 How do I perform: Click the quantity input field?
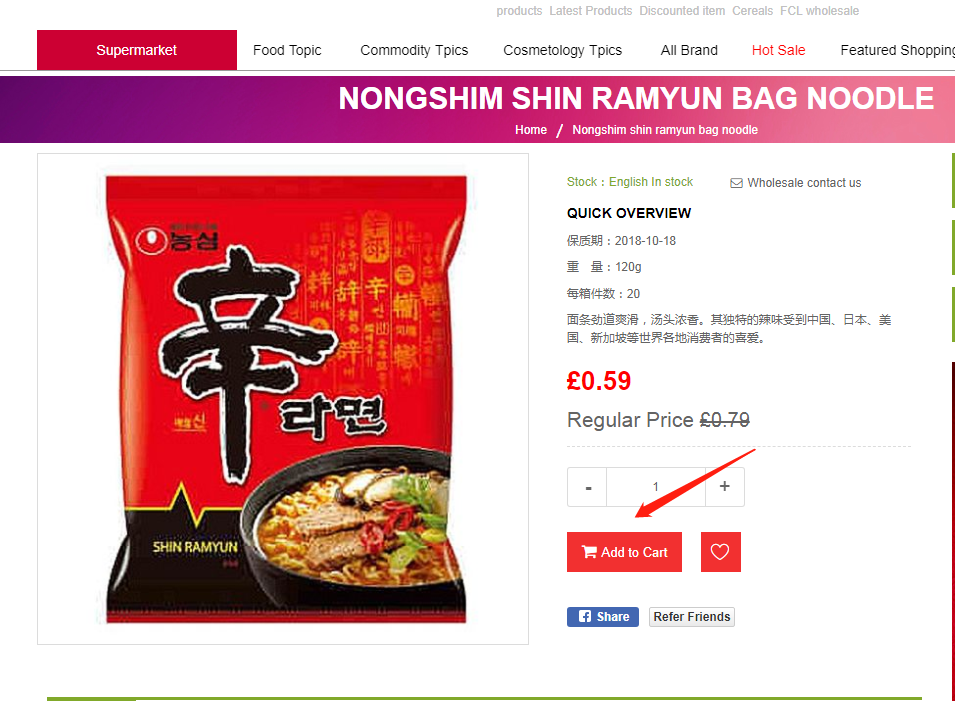(656, 487)
